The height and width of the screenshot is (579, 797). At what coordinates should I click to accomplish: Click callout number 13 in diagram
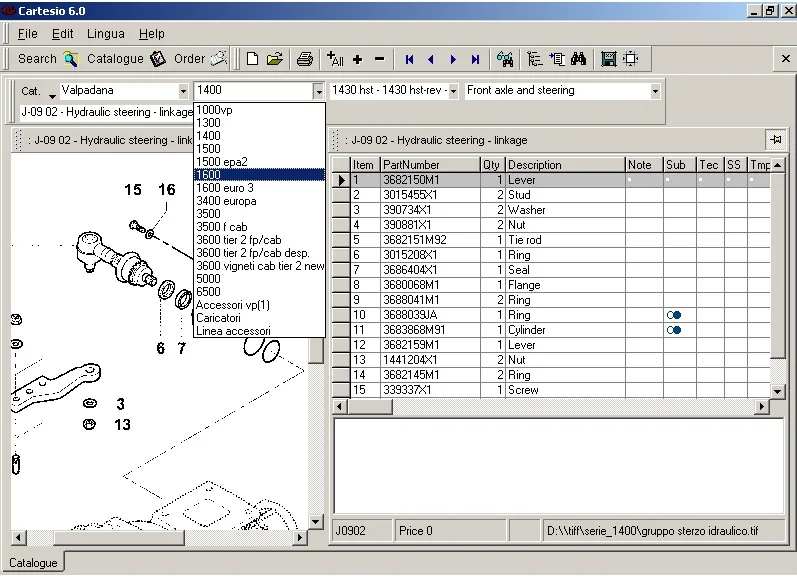tap(122, 424)
